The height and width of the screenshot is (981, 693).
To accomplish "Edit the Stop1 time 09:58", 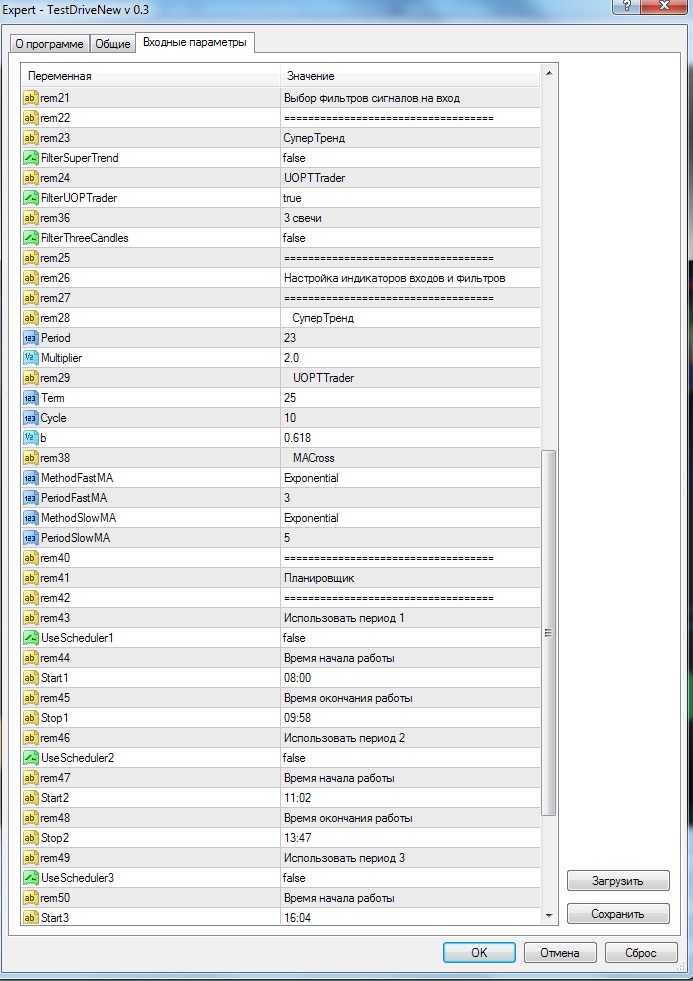I will point(410,718).
